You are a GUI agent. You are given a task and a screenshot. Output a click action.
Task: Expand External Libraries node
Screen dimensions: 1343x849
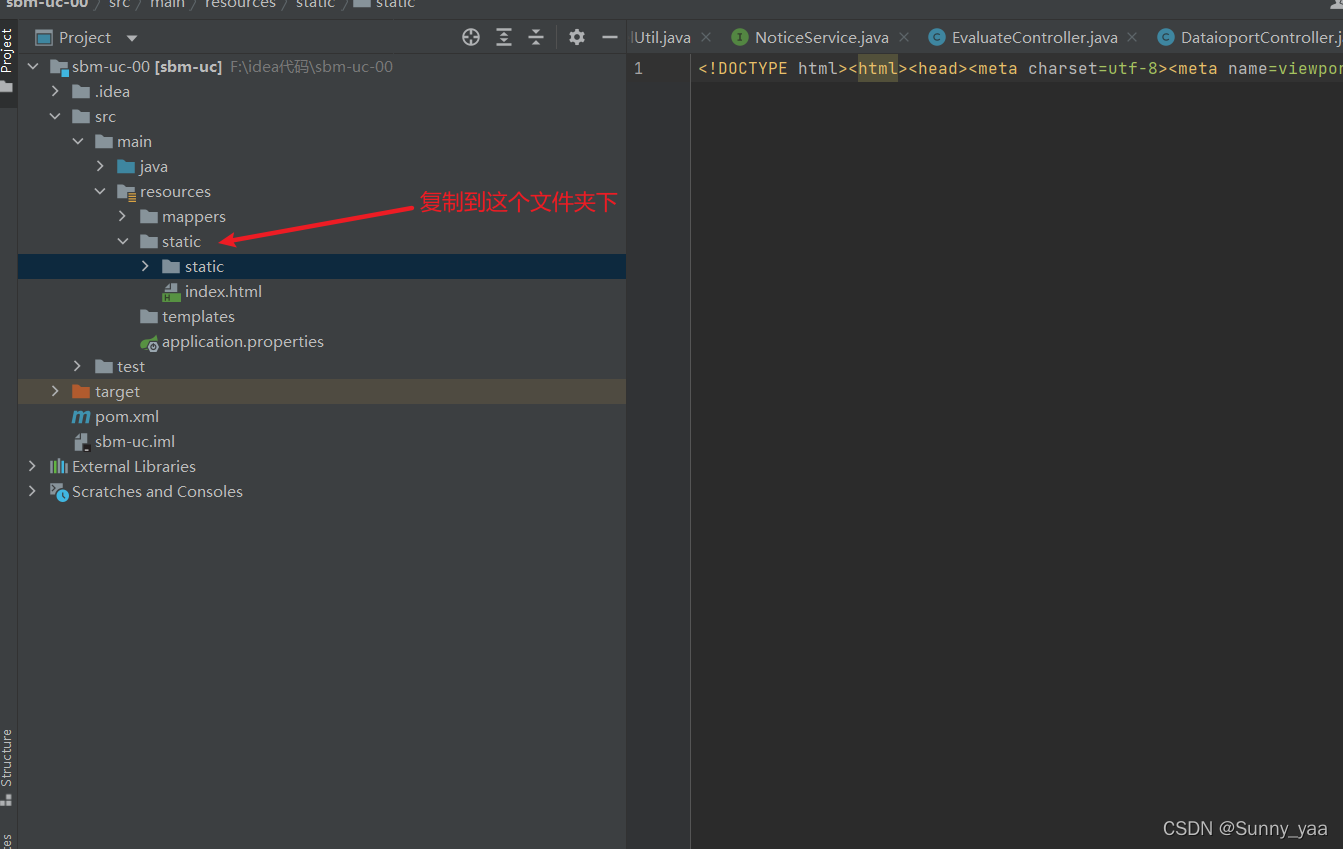pyautogui.click(x=33, y=466)
